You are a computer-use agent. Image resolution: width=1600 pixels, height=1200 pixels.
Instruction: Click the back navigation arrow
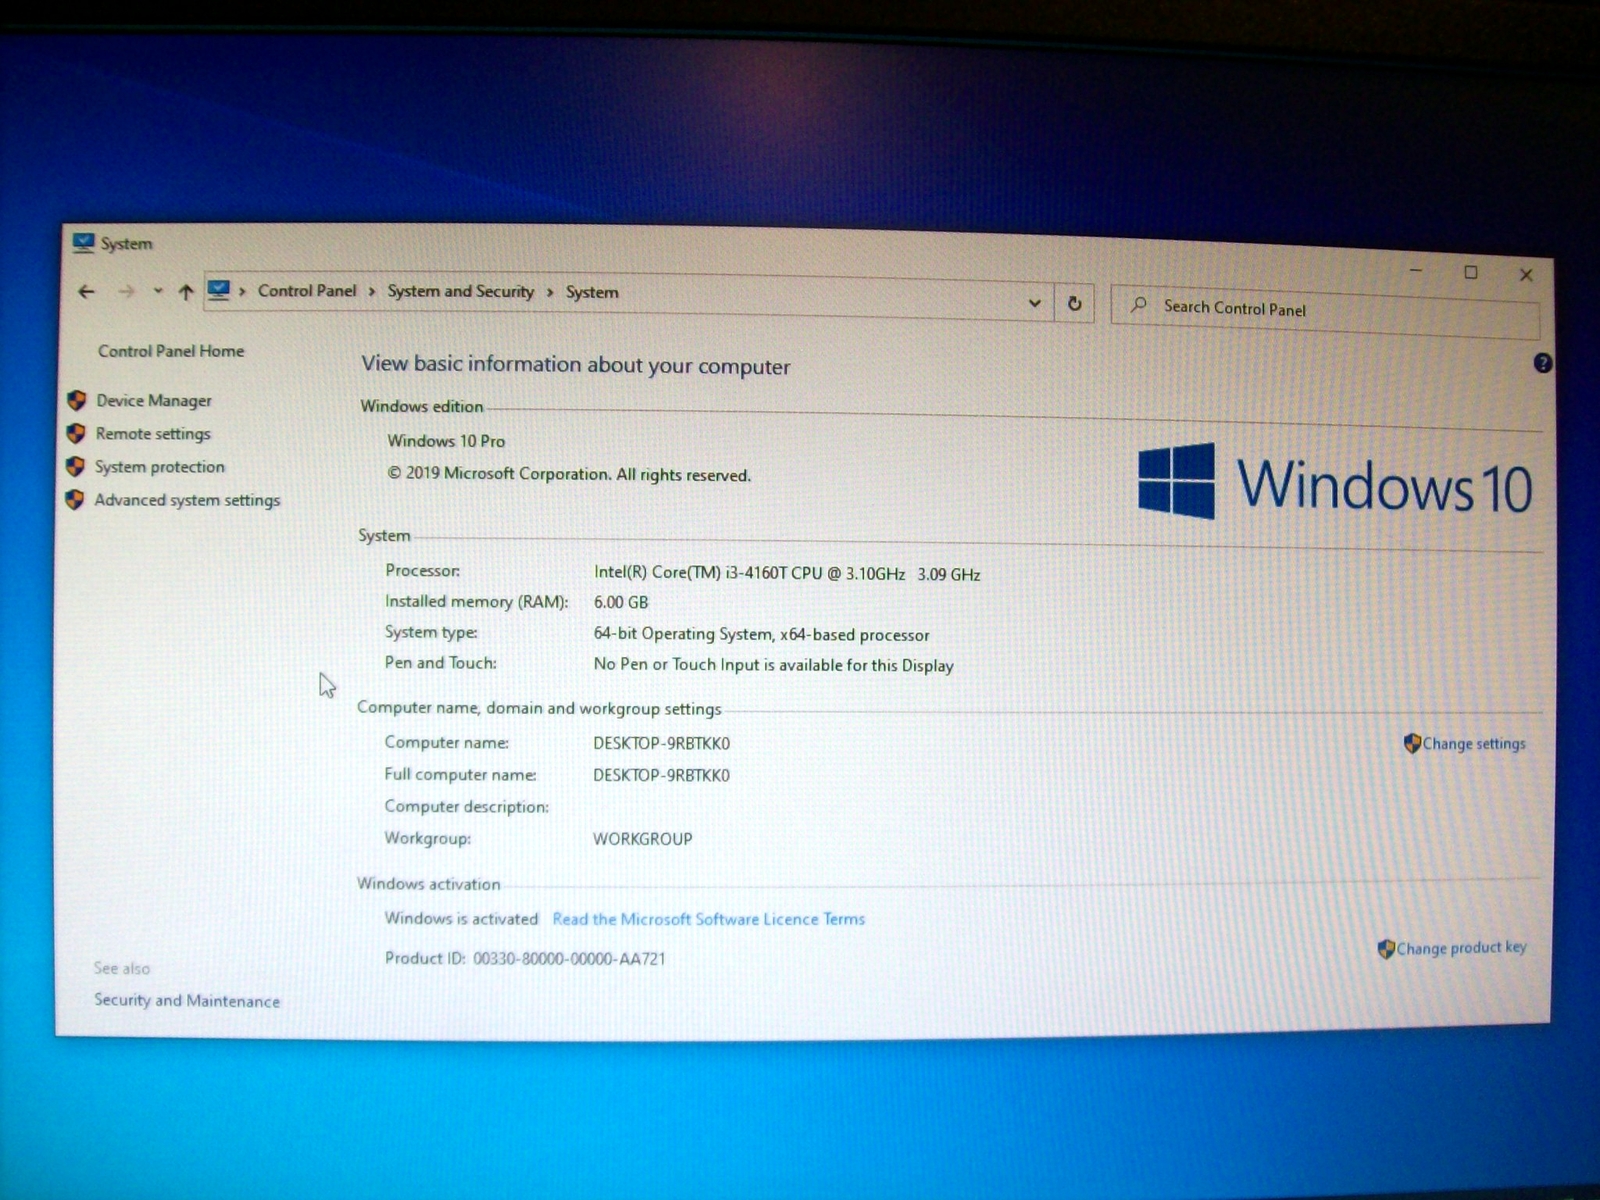click(x=87, y=291)
